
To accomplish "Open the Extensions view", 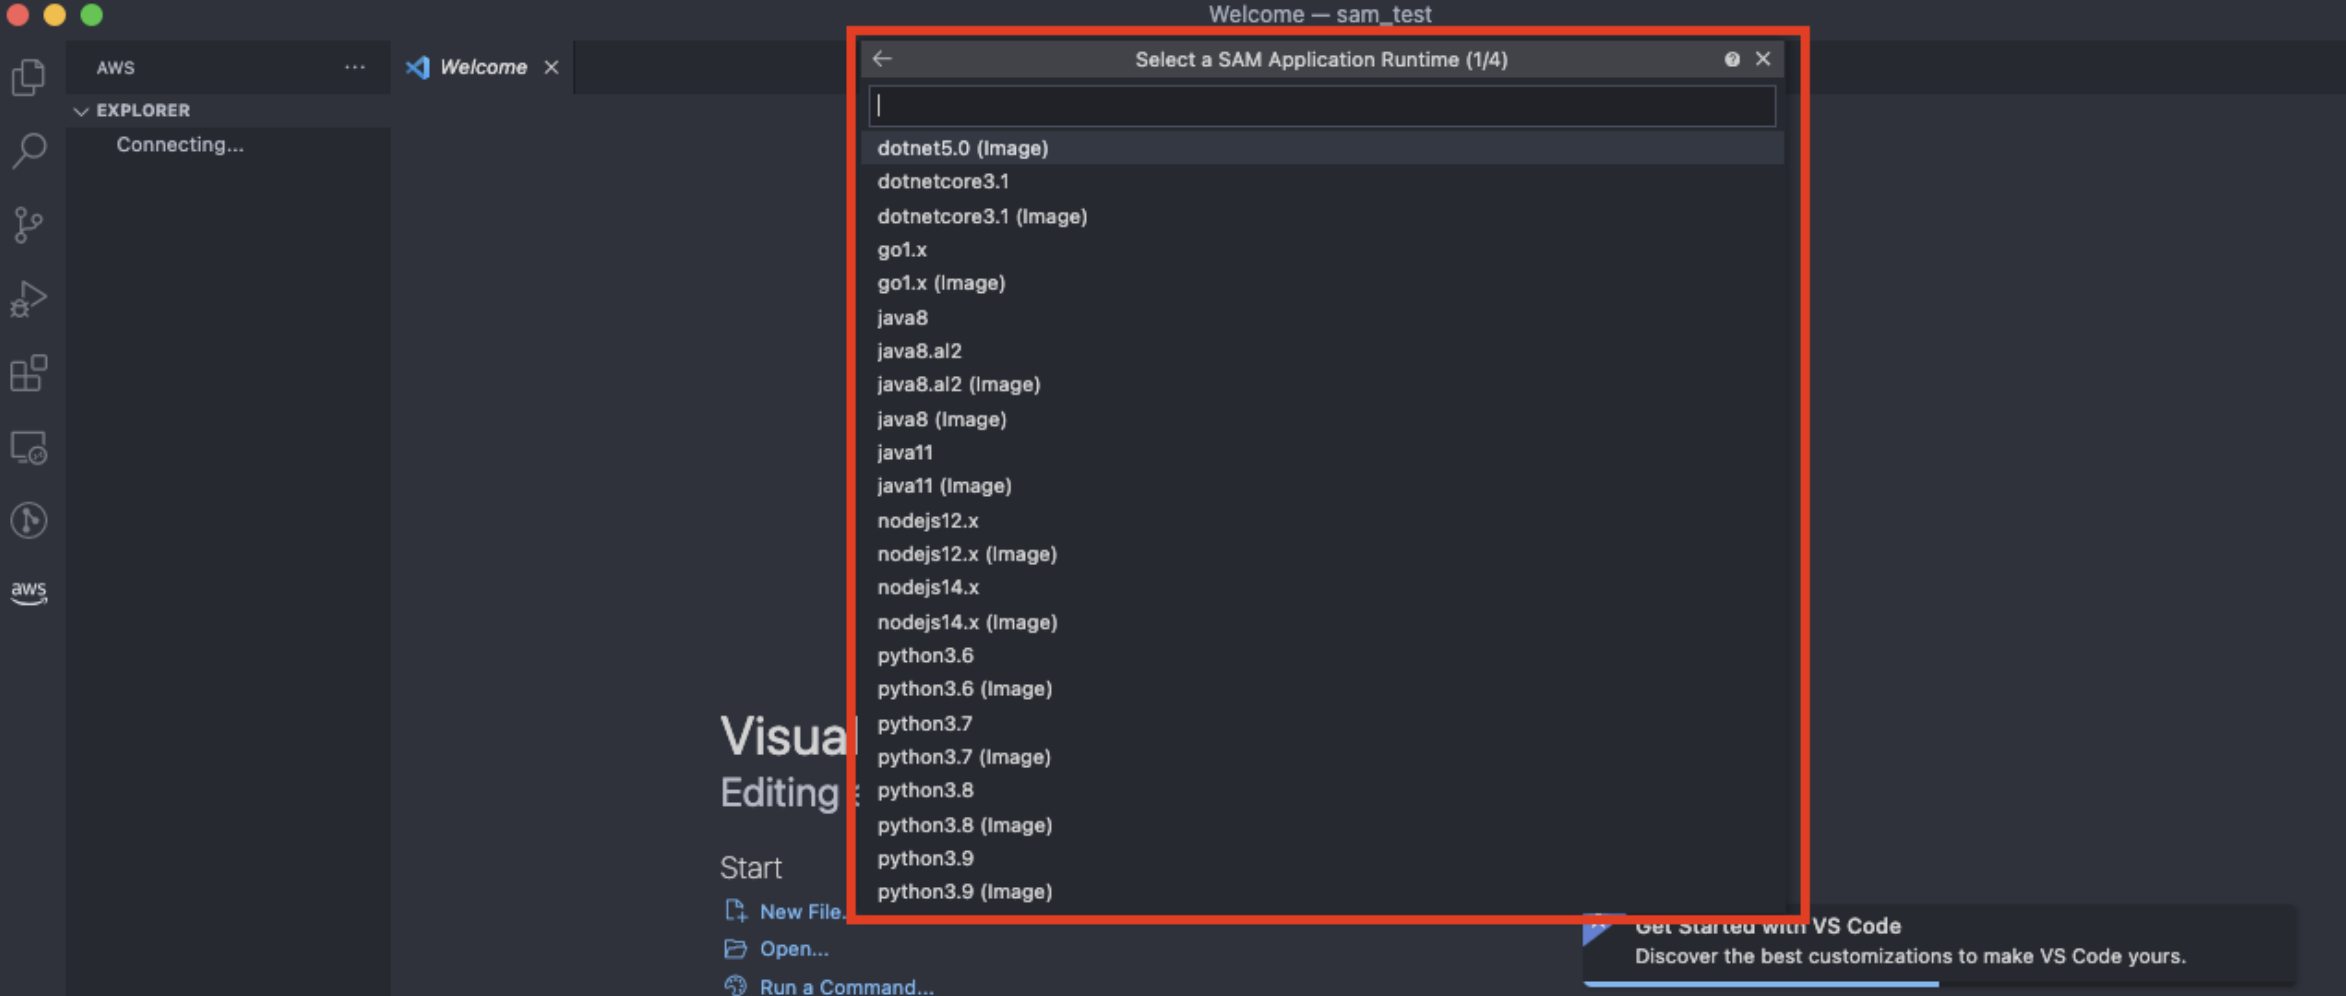I will click(29, 373).
